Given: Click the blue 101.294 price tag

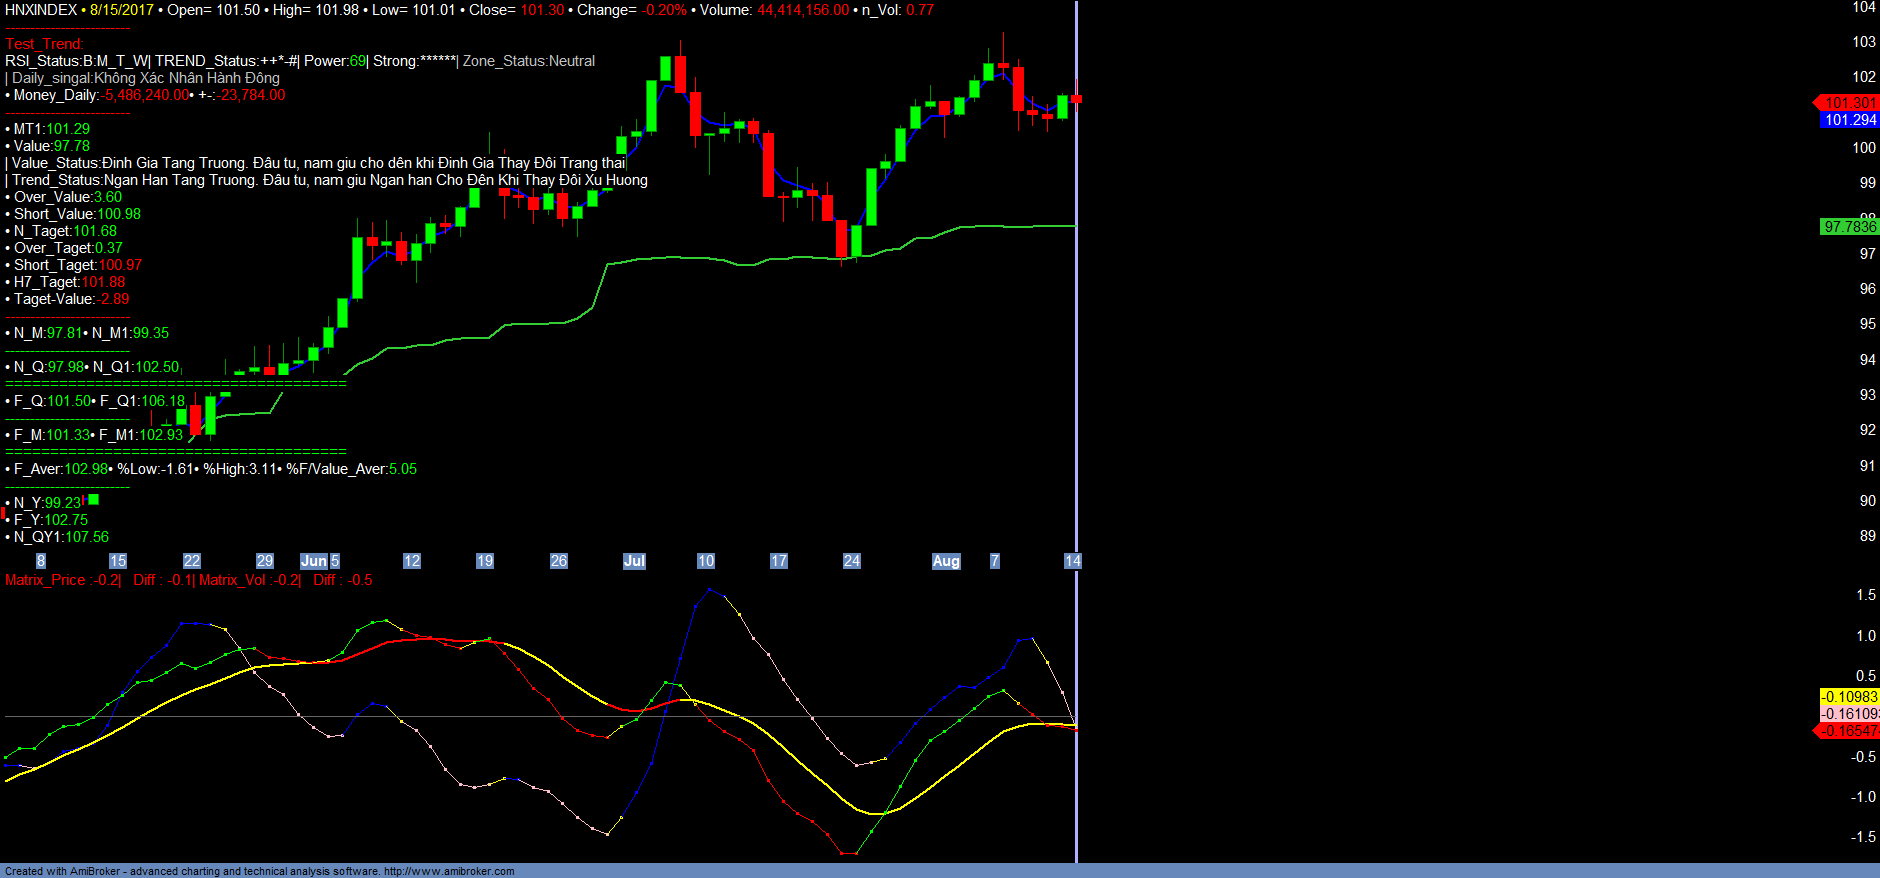Looking at the screenshot, I should tap(1849, 120).
